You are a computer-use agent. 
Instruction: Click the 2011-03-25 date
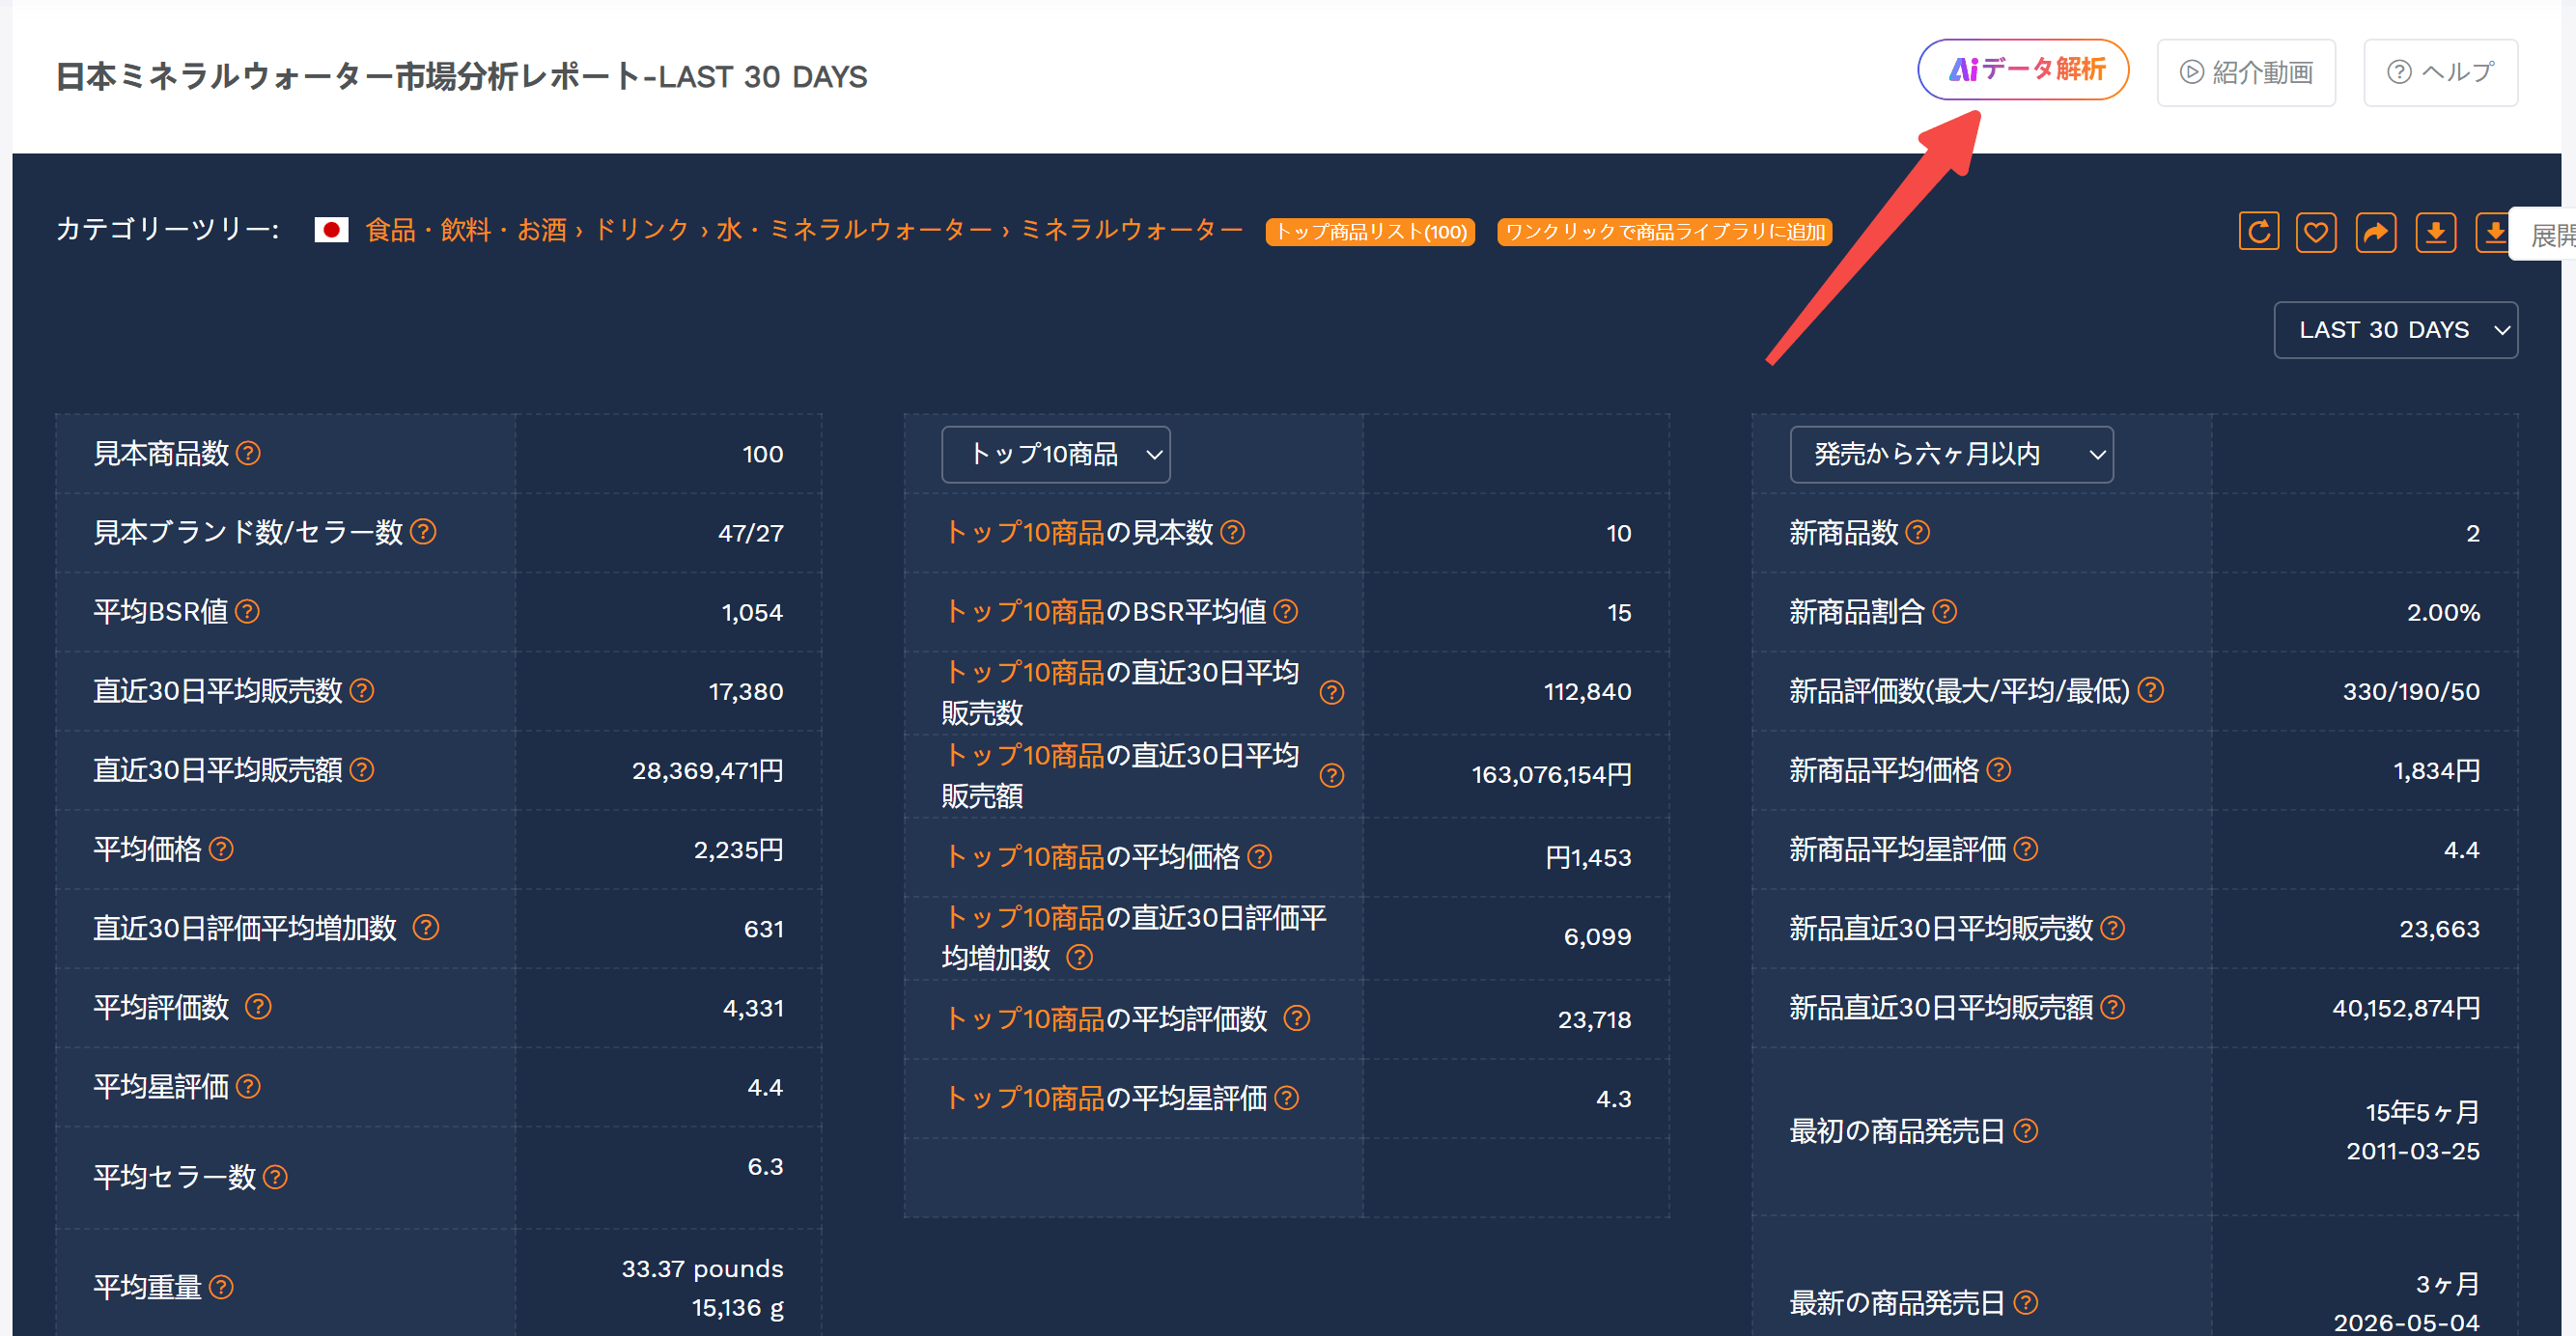2413,1151
